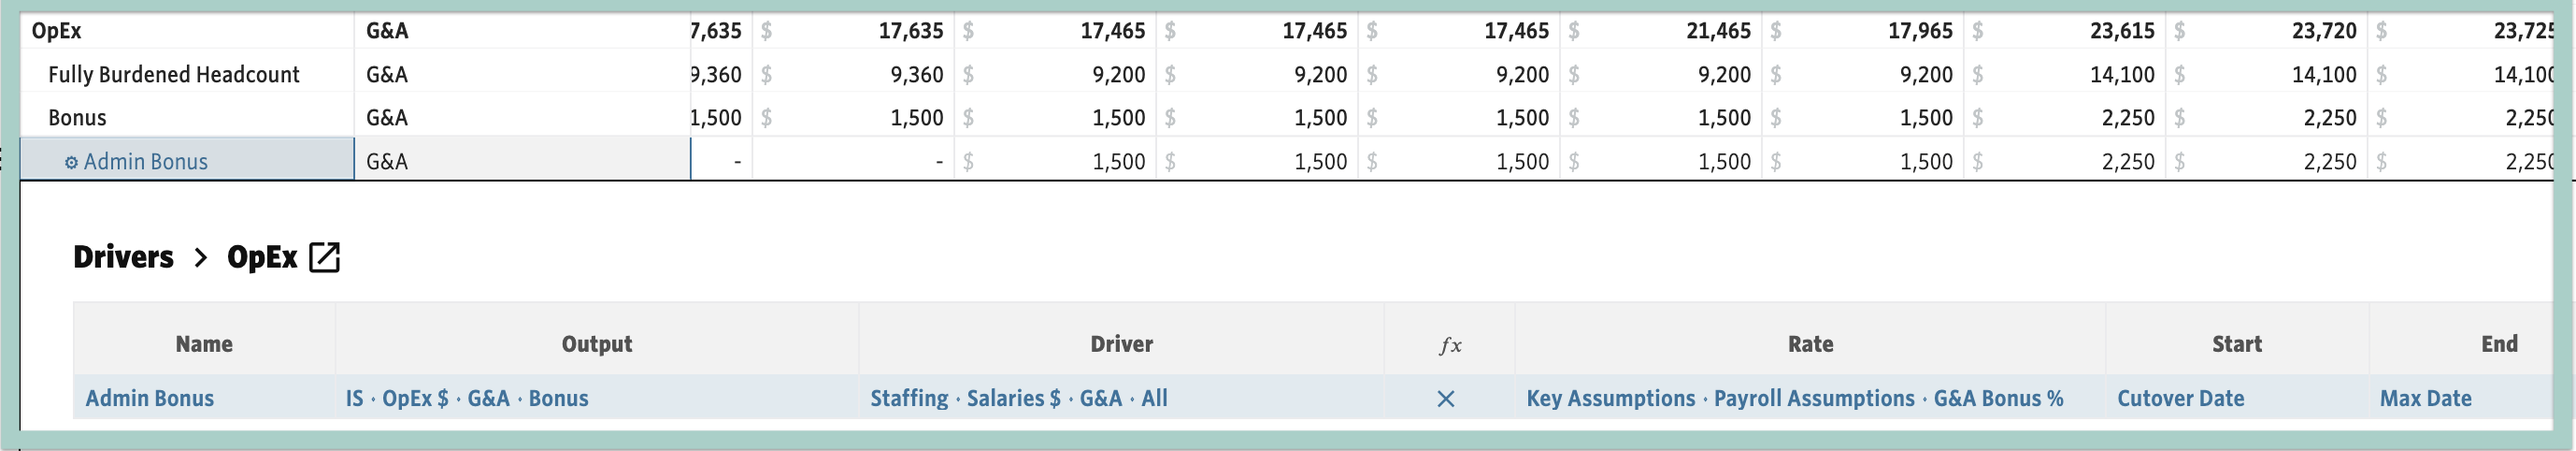Click the Rate column header

coord(1810,344)
